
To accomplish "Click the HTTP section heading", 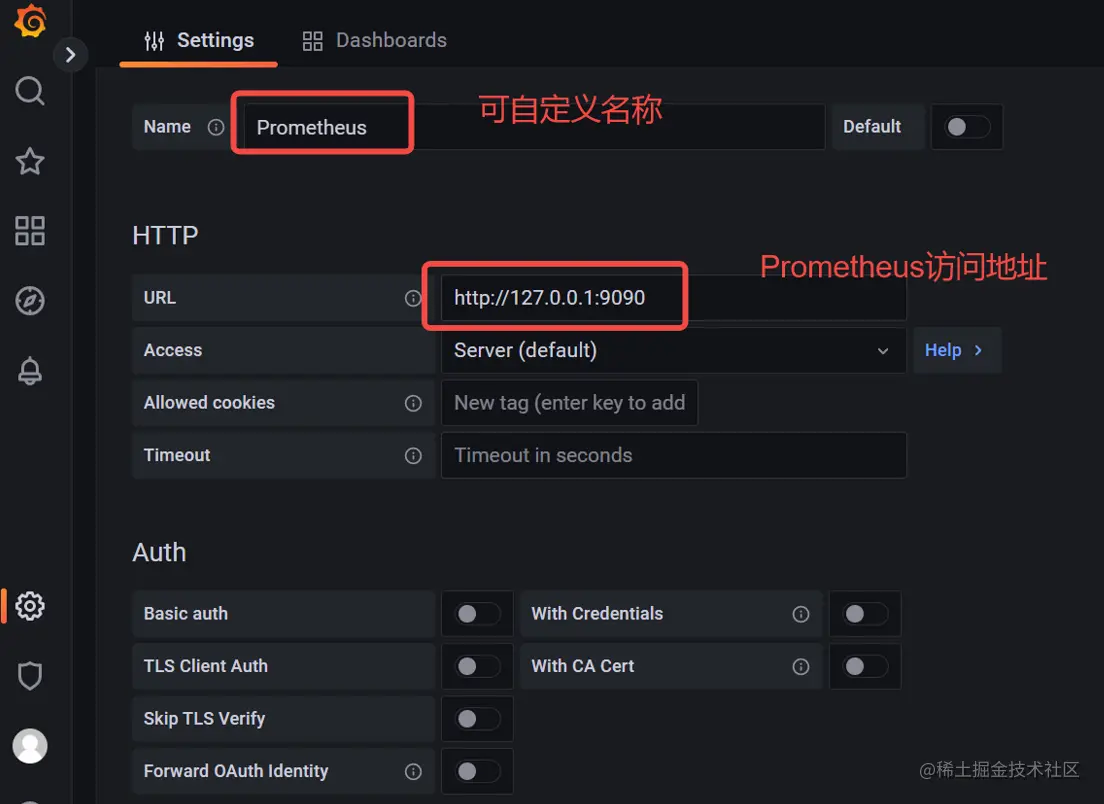I will [165, 235].
